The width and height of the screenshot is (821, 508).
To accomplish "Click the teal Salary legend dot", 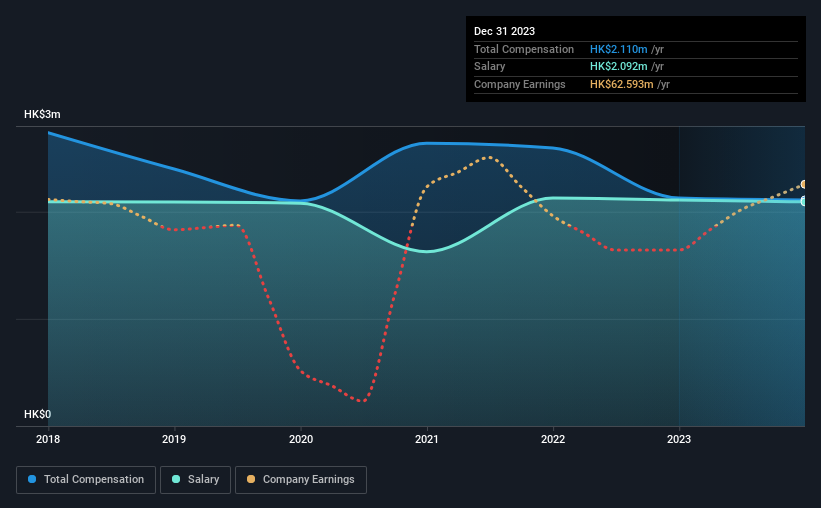I will point(176,479).
